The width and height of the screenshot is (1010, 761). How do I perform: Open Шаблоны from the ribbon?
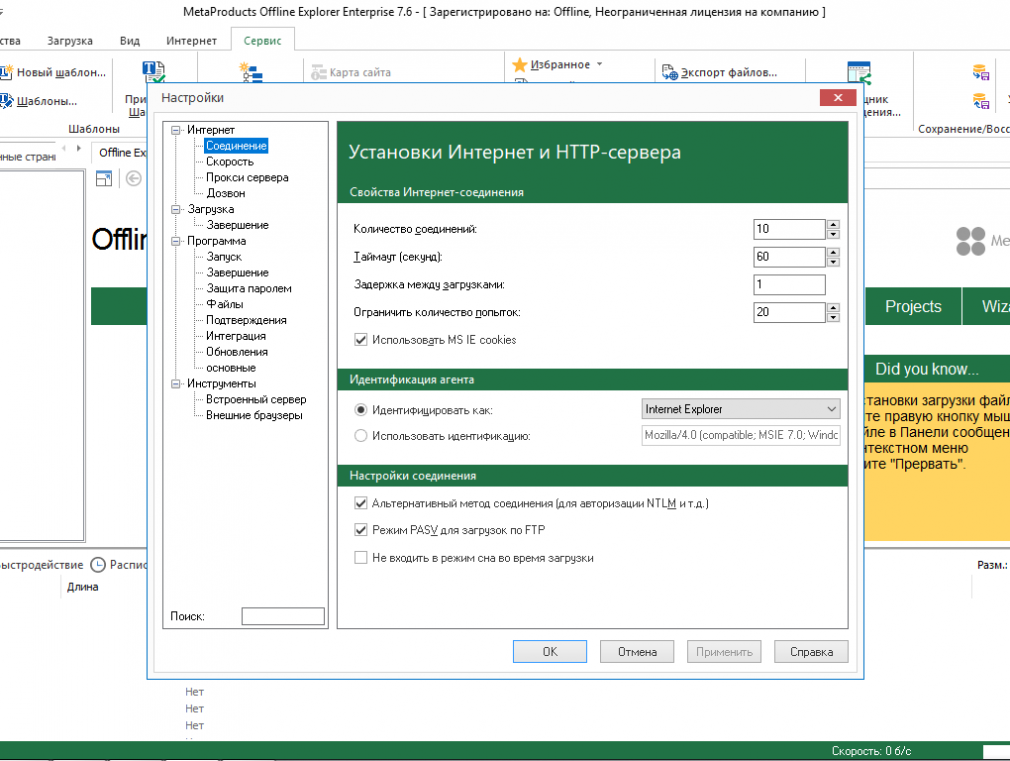click(x=39, y=101)
